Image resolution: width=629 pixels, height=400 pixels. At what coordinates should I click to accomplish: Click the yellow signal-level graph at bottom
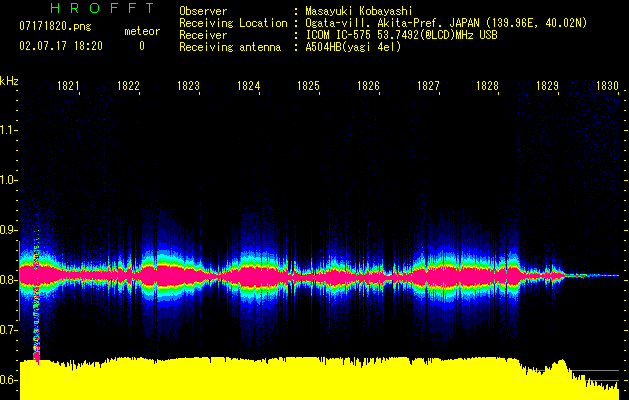pos(319,378)
